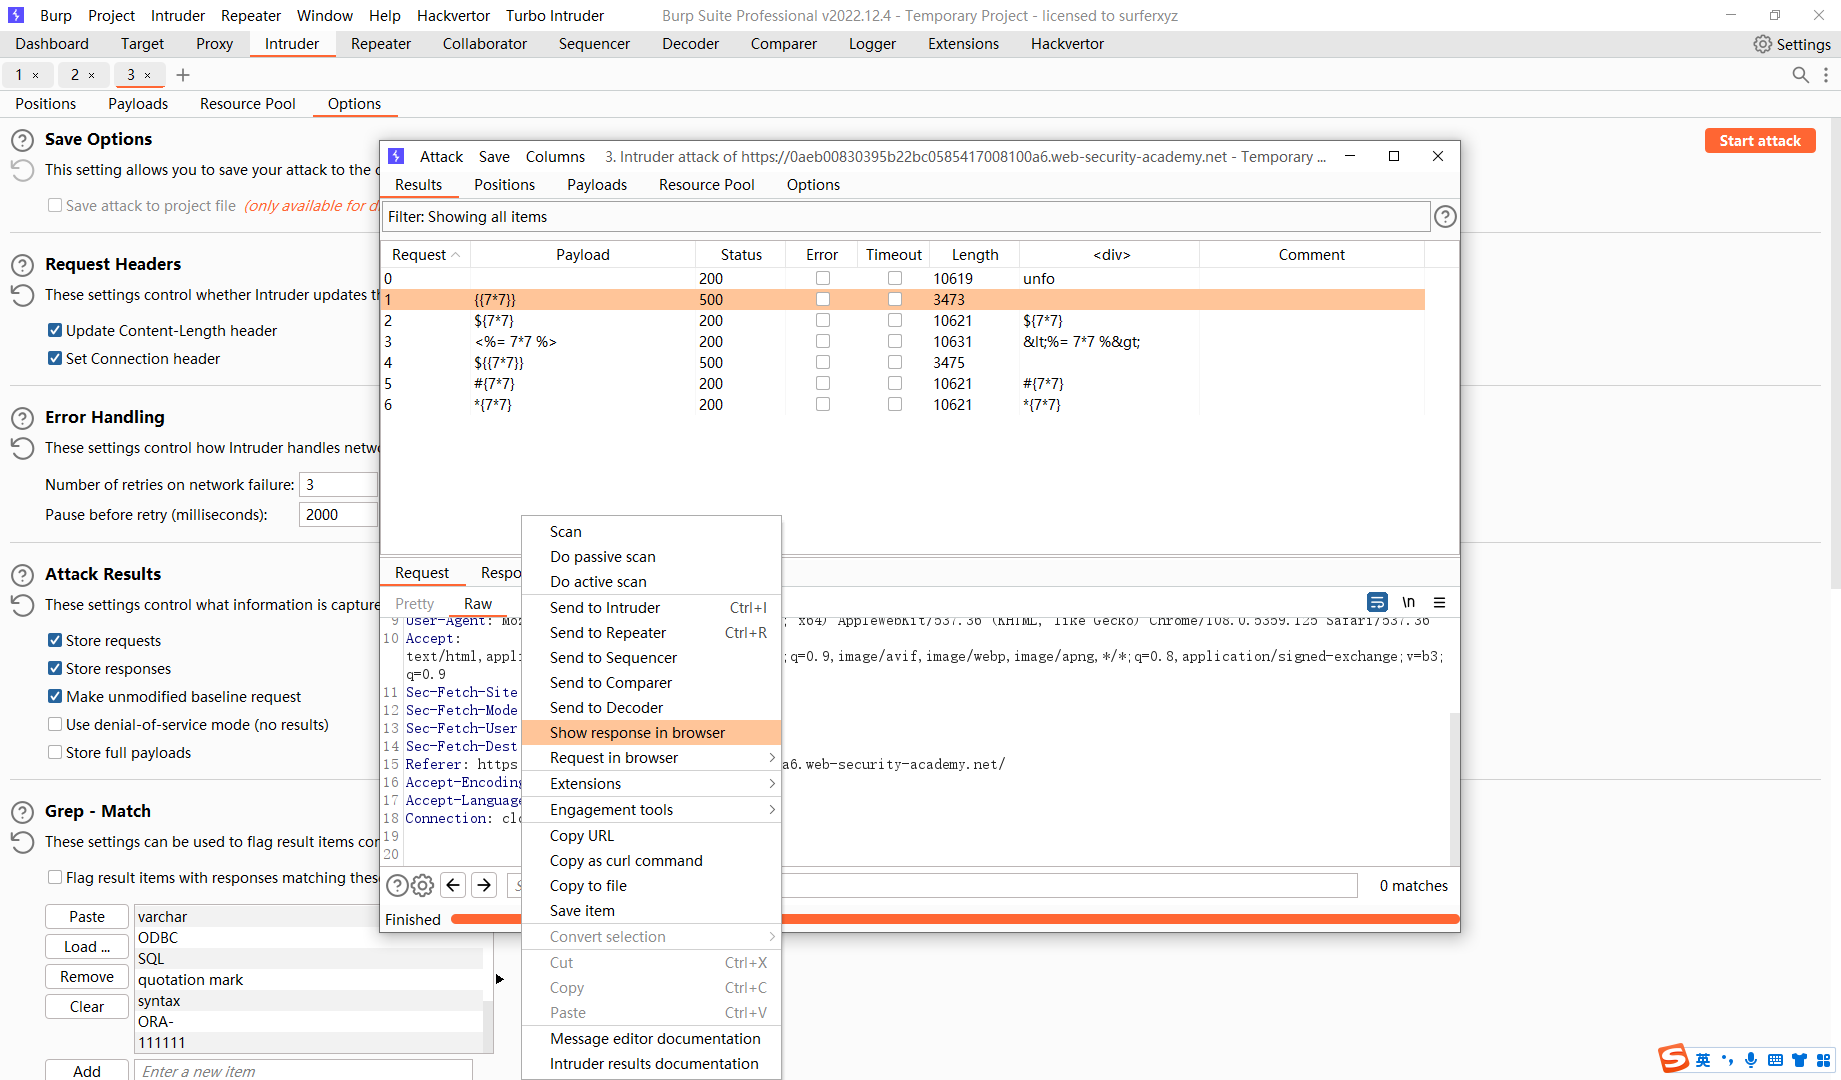Open filter help icon in attack window
This screenshot has width=1841, height=1080.
[1445, 217]
